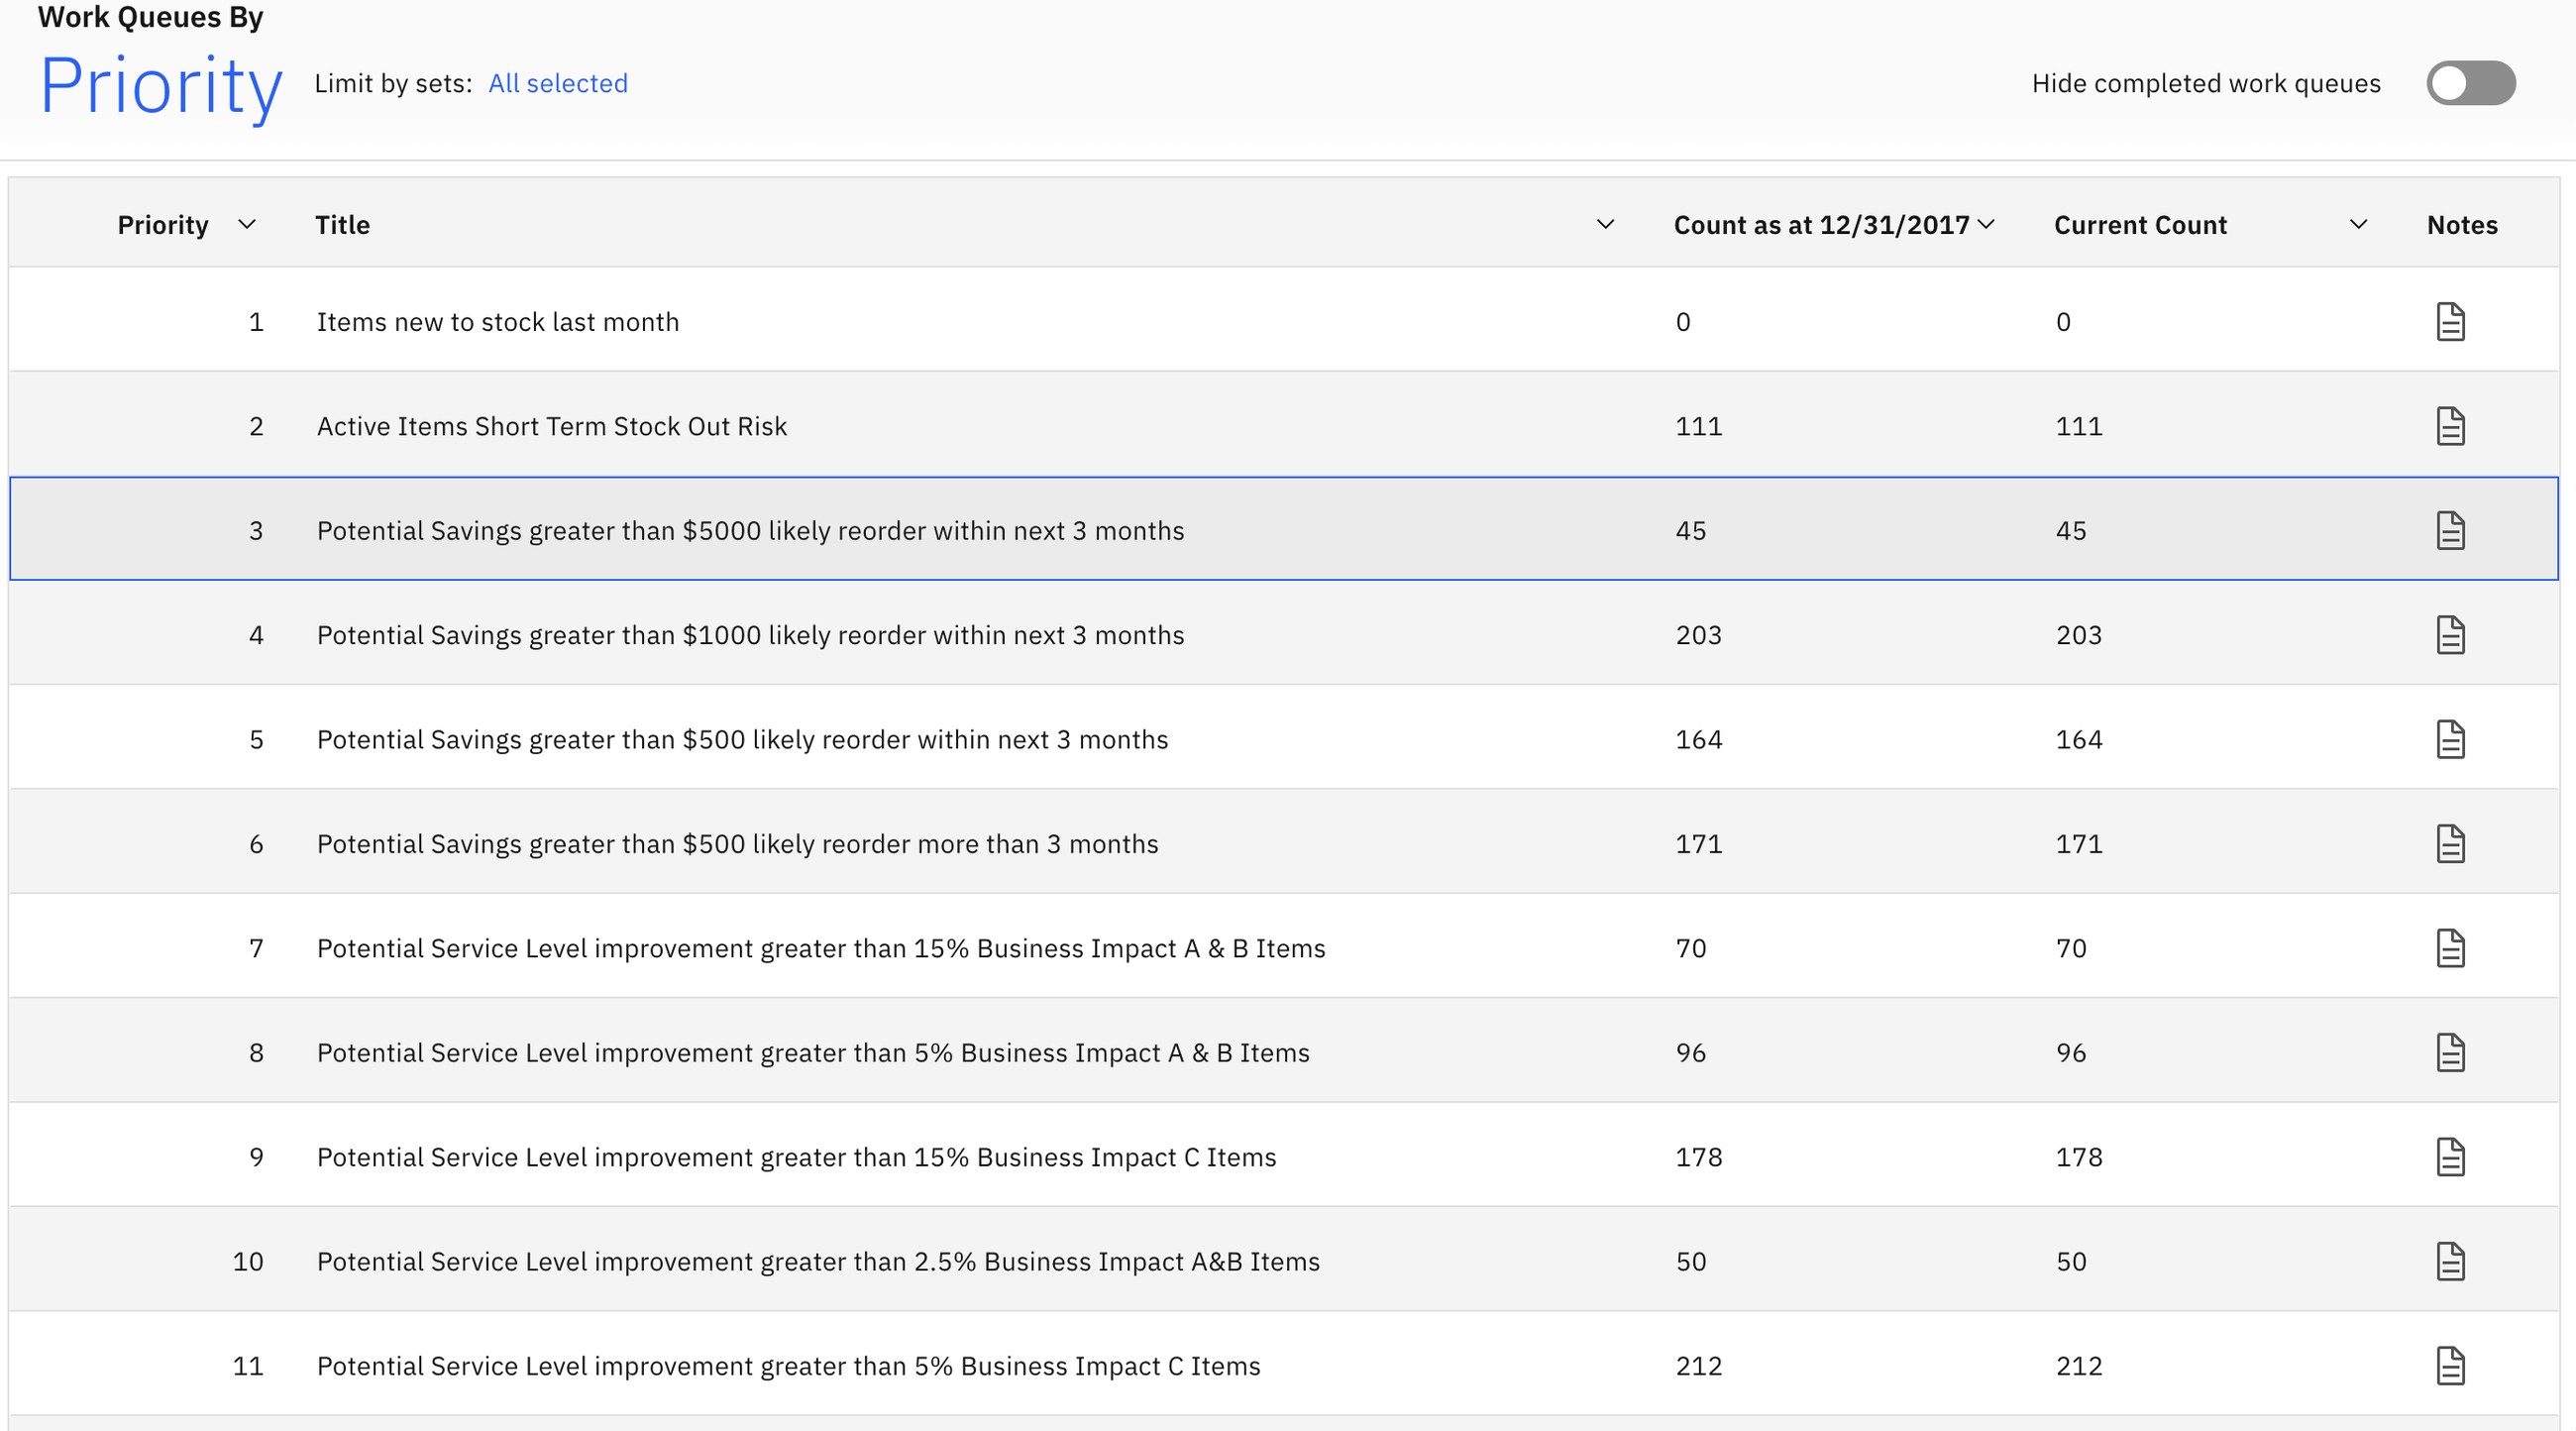Open notes icon for priority 8 queue
This screenshot has height=1431, width=2576.
(2450, 1052)
